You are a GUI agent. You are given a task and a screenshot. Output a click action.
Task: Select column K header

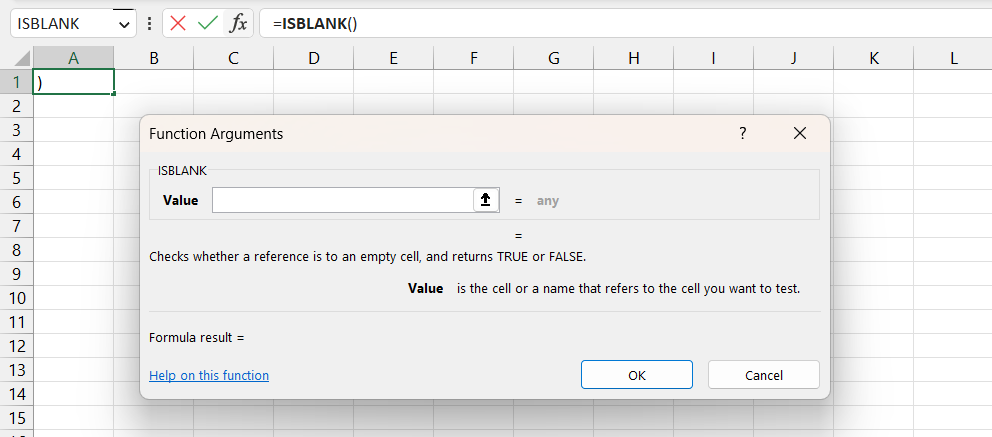click(873, 58)
